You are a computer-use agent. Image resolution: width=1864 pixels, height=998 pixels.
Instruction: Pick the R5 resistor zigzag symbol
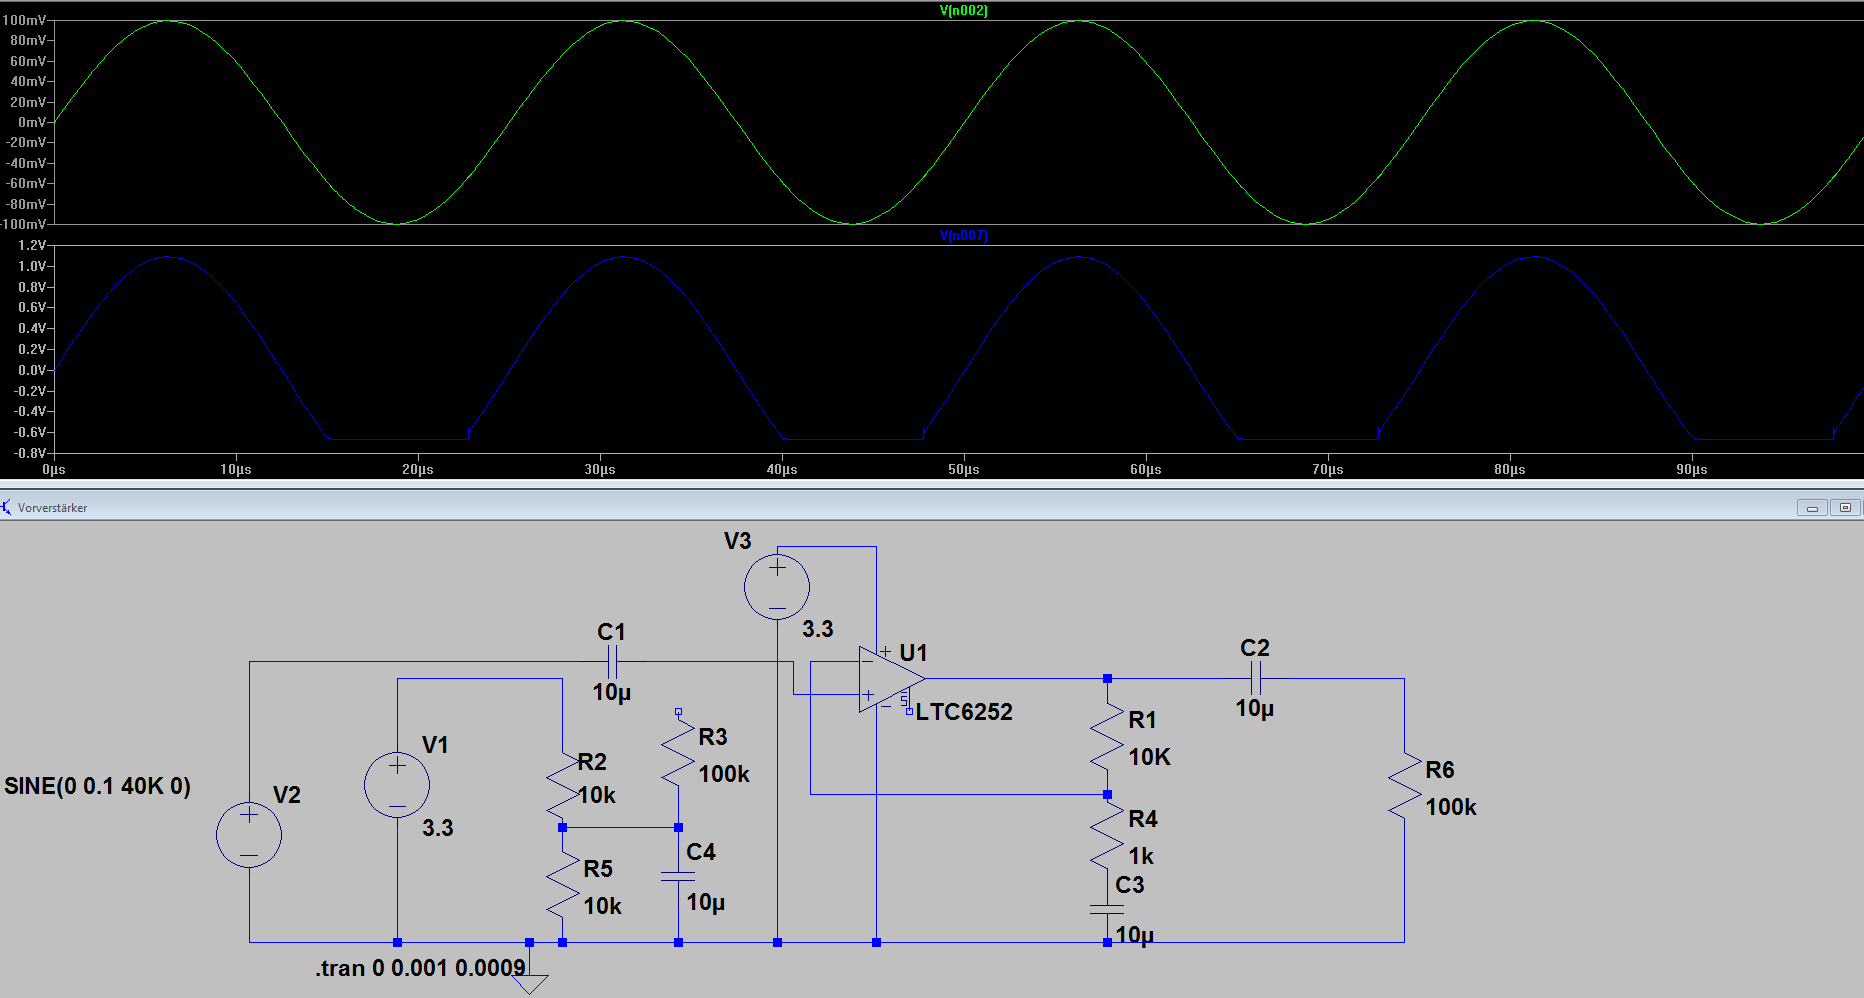click(562, 885)
